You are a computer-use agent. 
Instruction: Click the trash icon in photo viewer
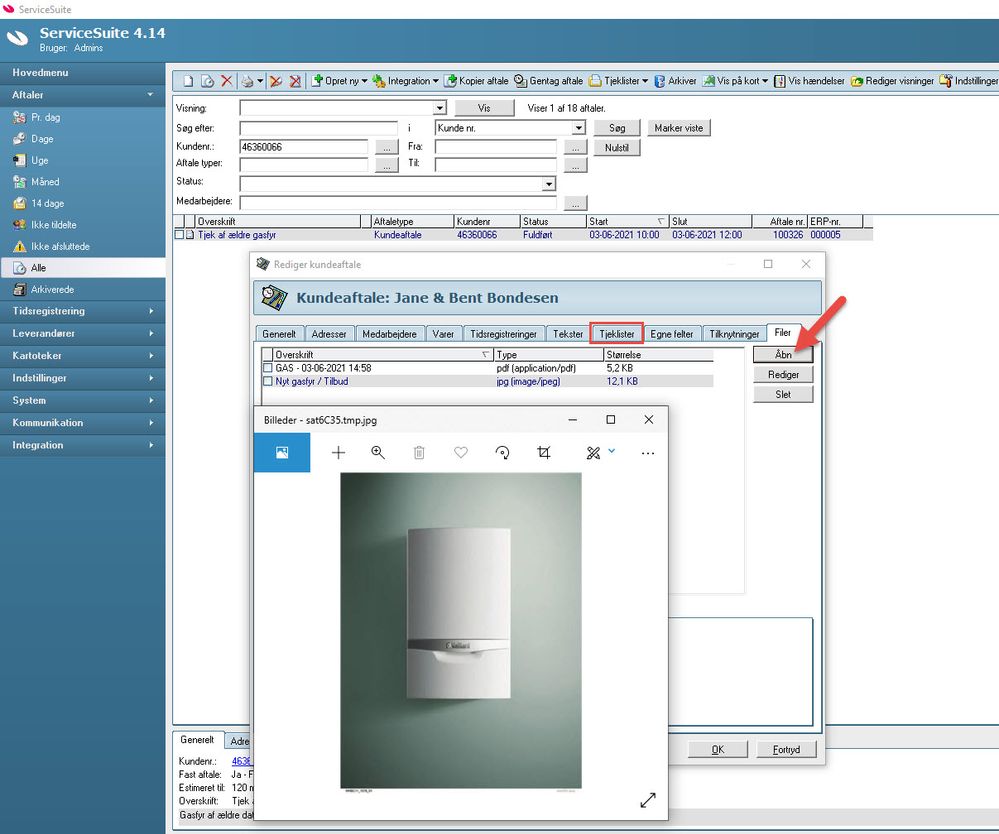[419, 452]
